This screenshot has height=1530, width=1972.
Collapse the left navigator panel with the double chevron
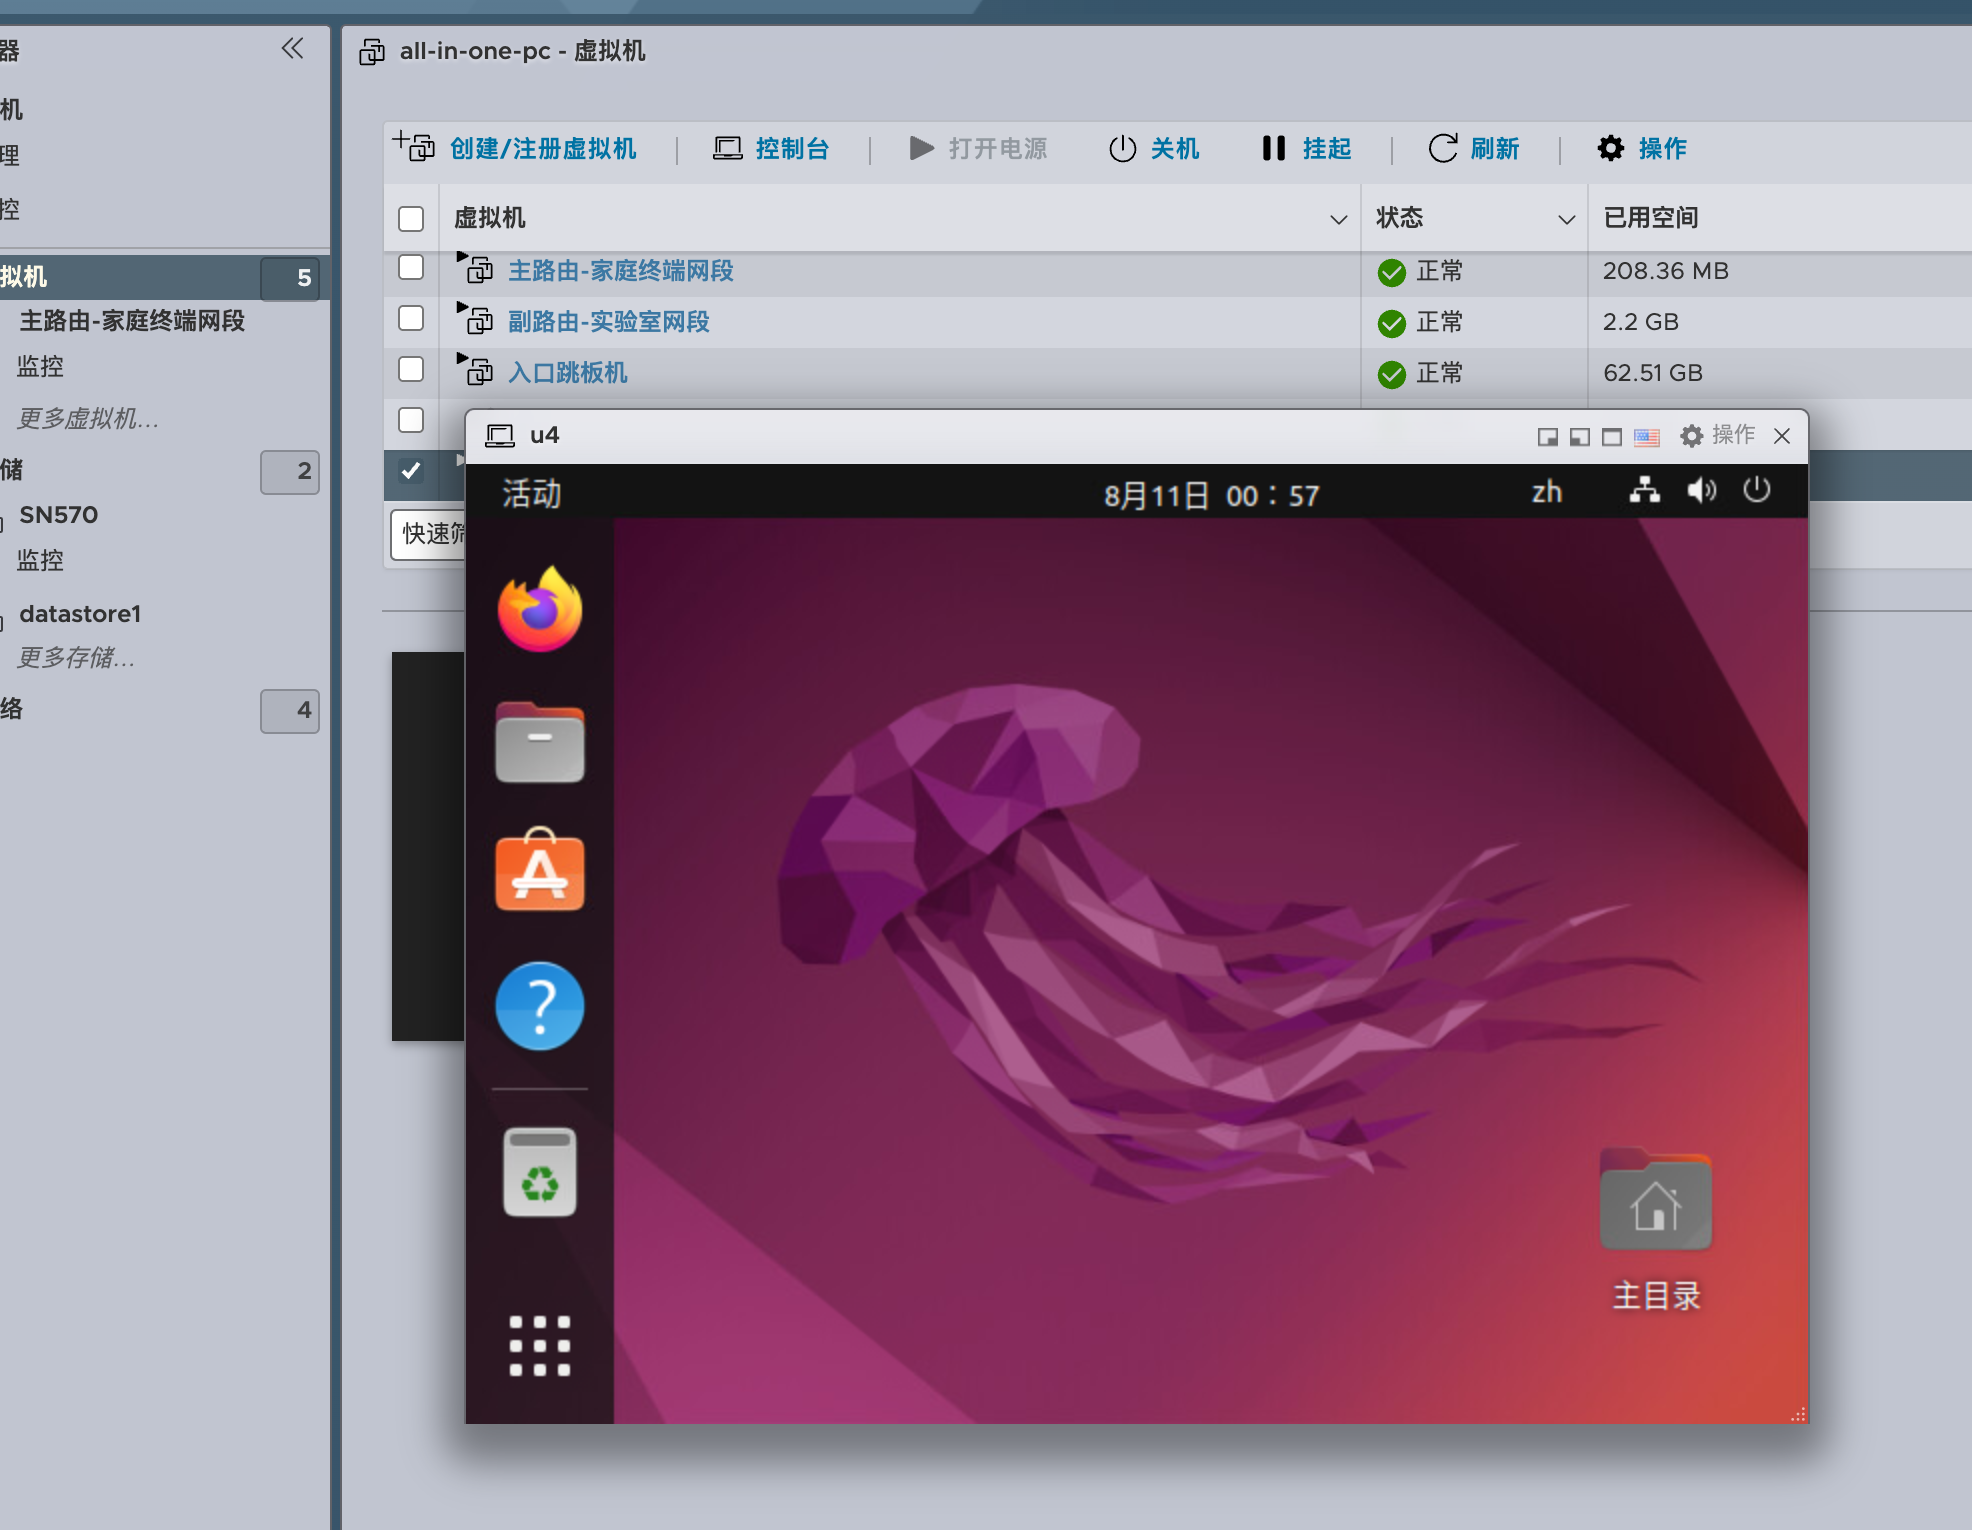(292, 48)
